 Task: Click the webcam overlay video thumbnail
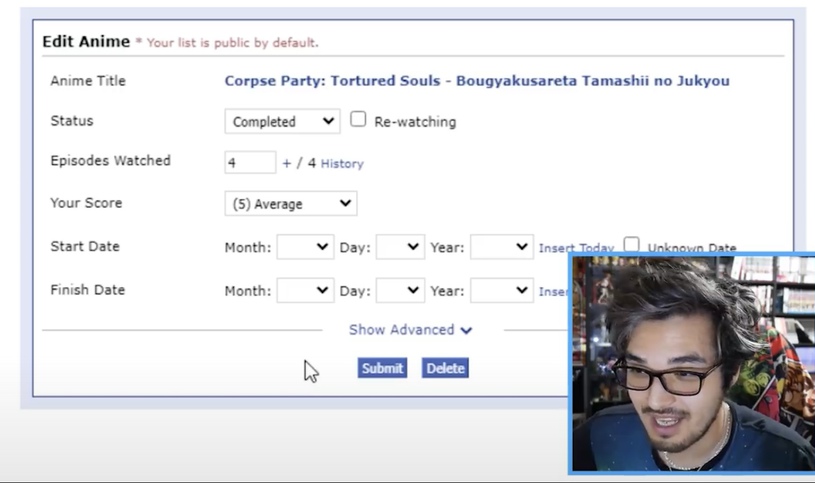point(692,362)
